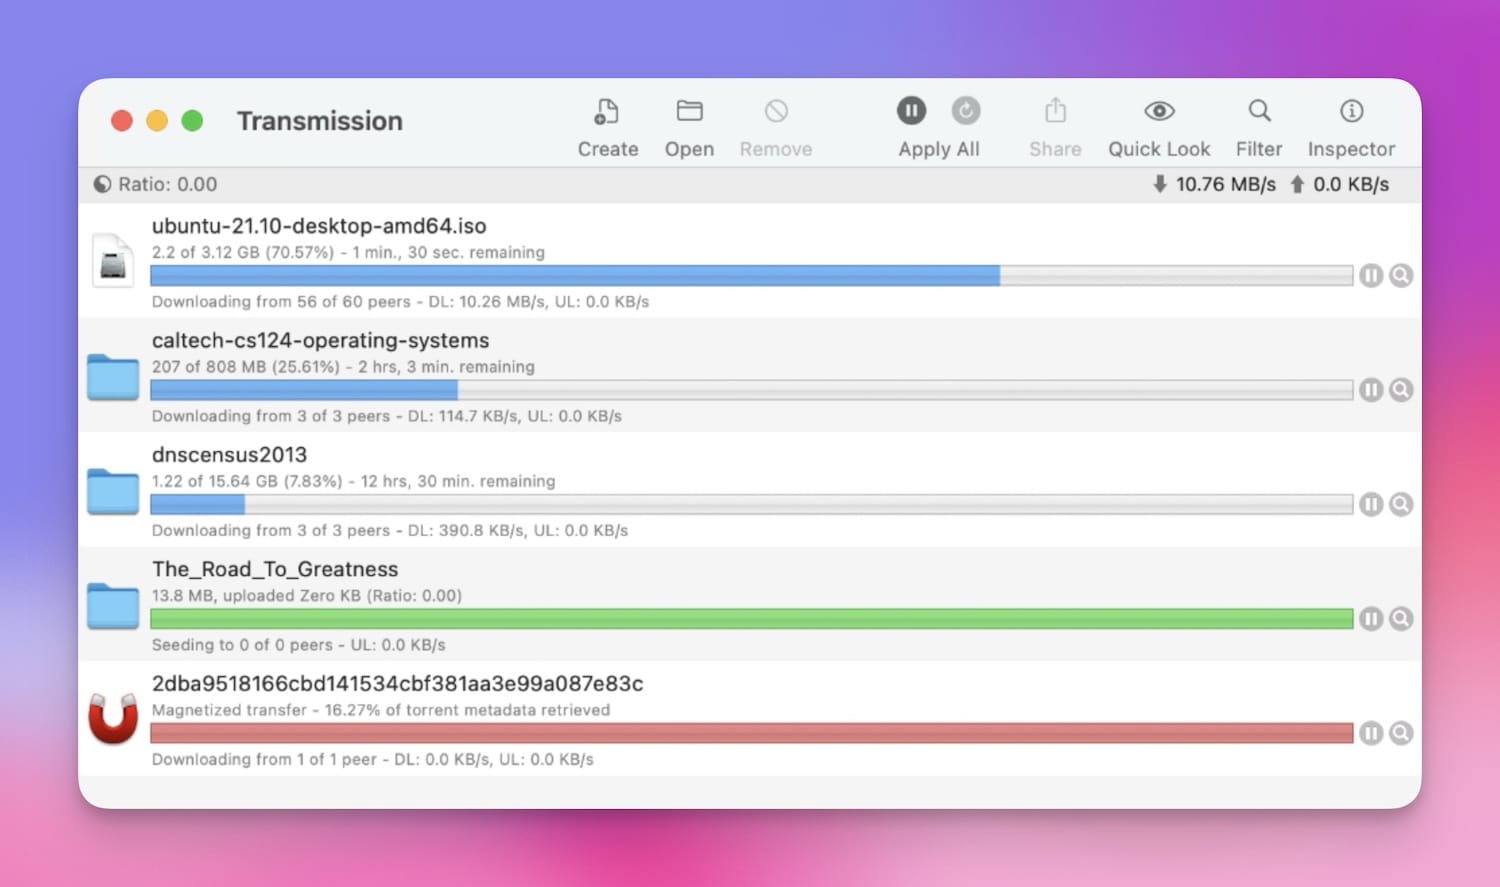The image size is (1500, 887).
Task: Reveal ubuntu-21.10-desktop-amd64.iso in Finder
Action: point(1401,275)
